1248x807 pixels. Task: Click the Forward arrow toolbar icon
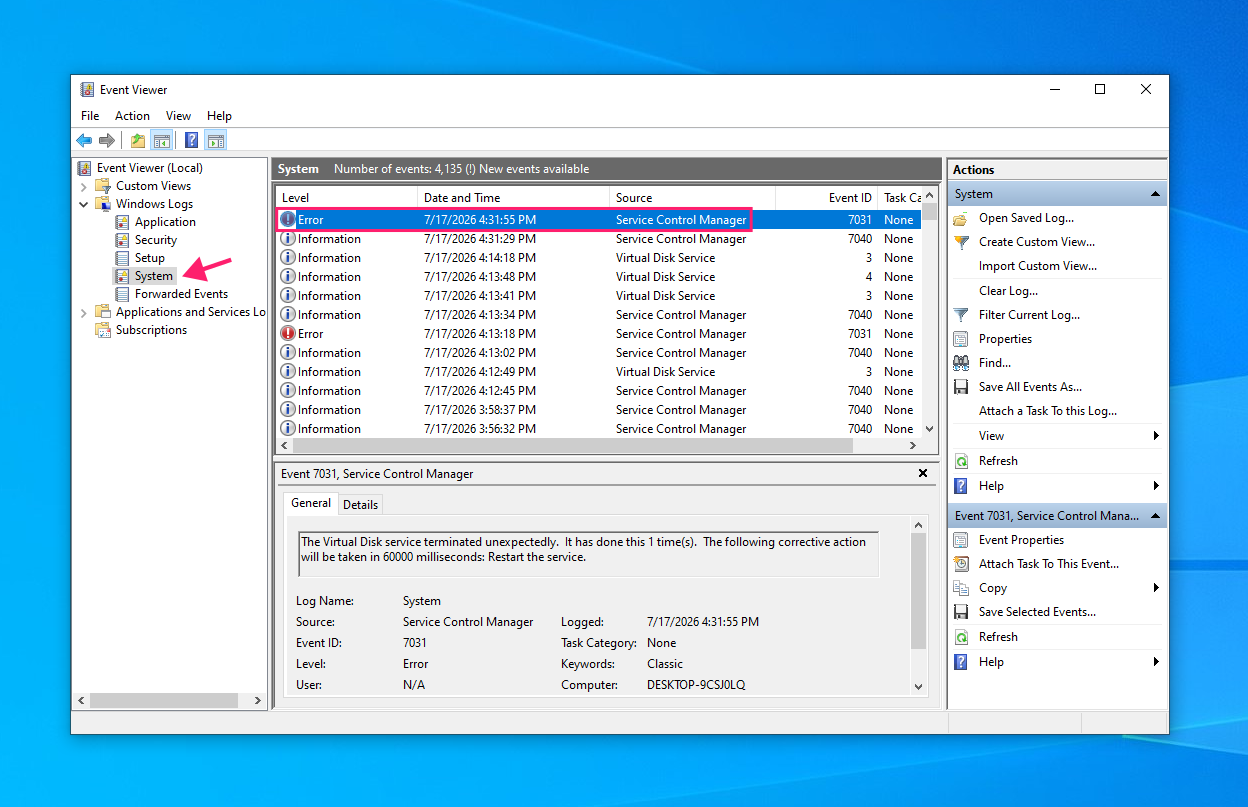coord(107,141)
